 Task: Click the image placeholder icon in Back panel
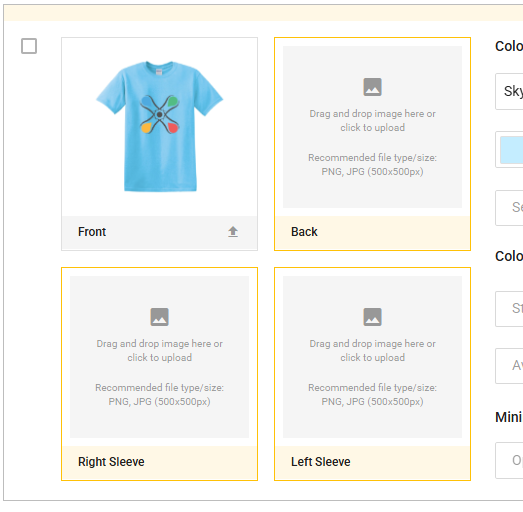372,87
